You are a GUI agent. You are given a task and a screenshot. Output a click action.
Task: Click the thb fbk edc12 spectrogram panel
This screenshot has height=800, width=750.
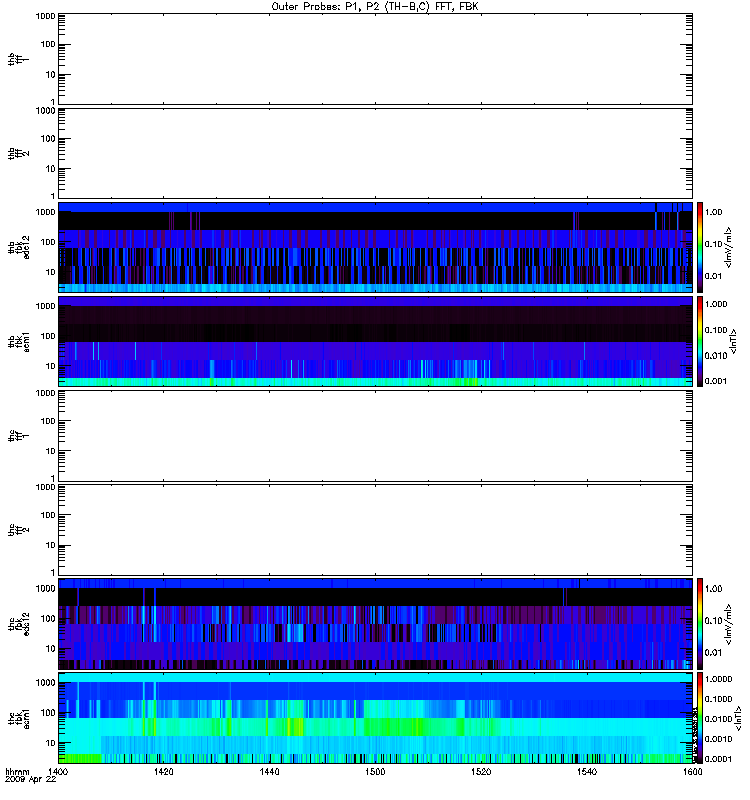coord(375,247)
